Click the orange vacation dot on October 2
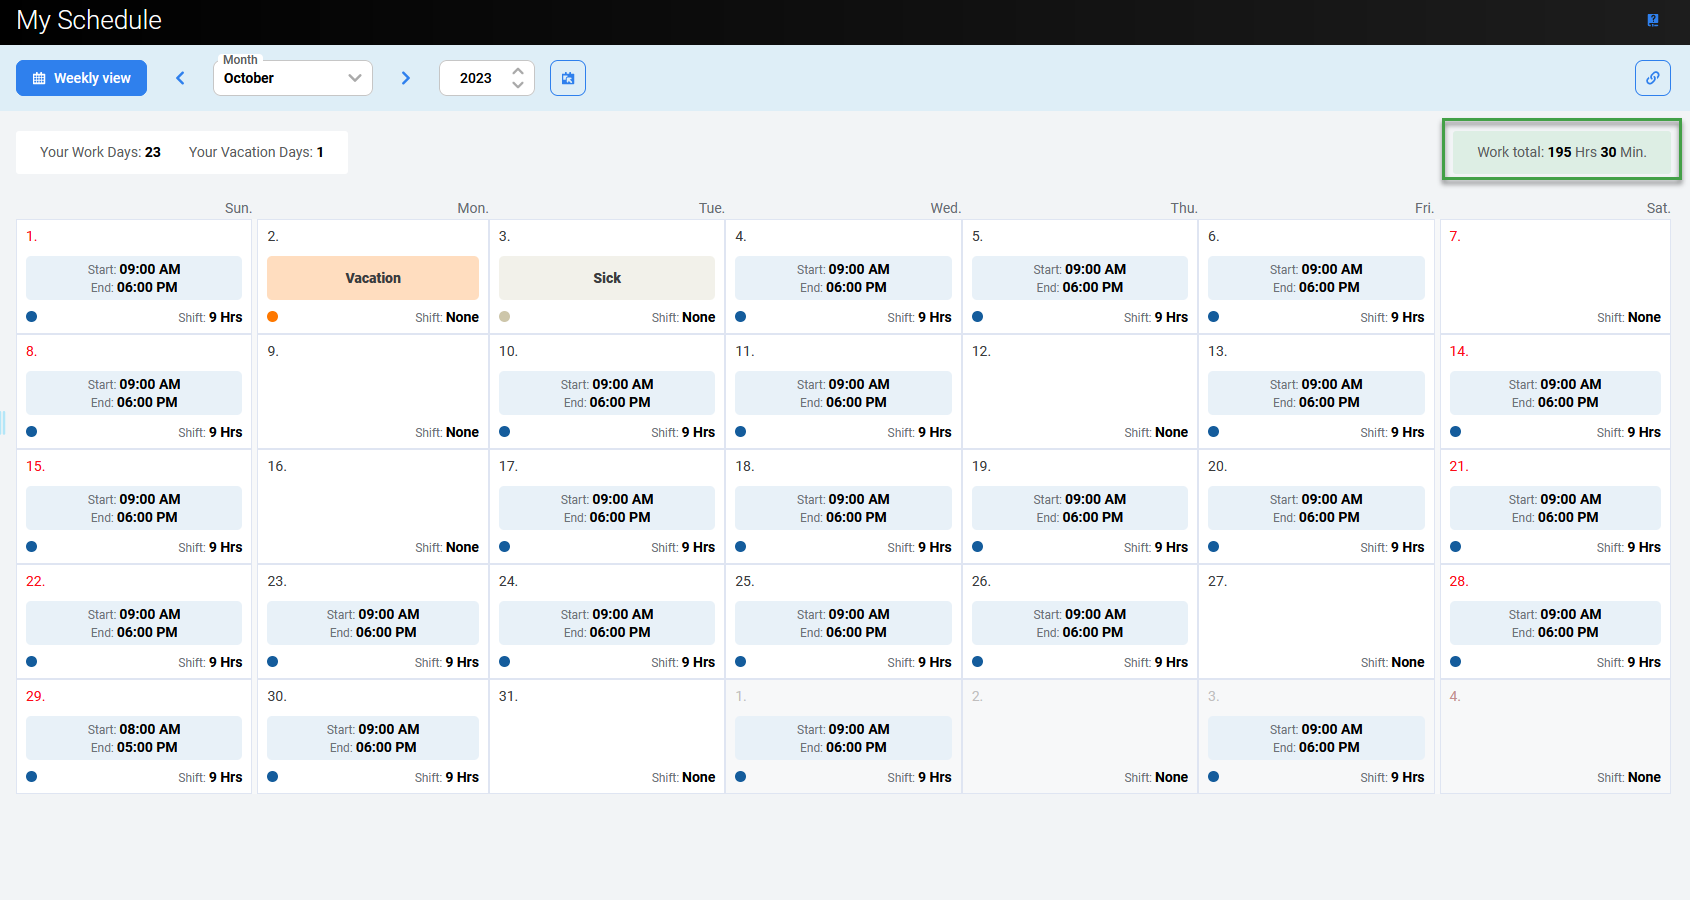1690x900 pixels. pyautogui.click(x=273, y=317)
